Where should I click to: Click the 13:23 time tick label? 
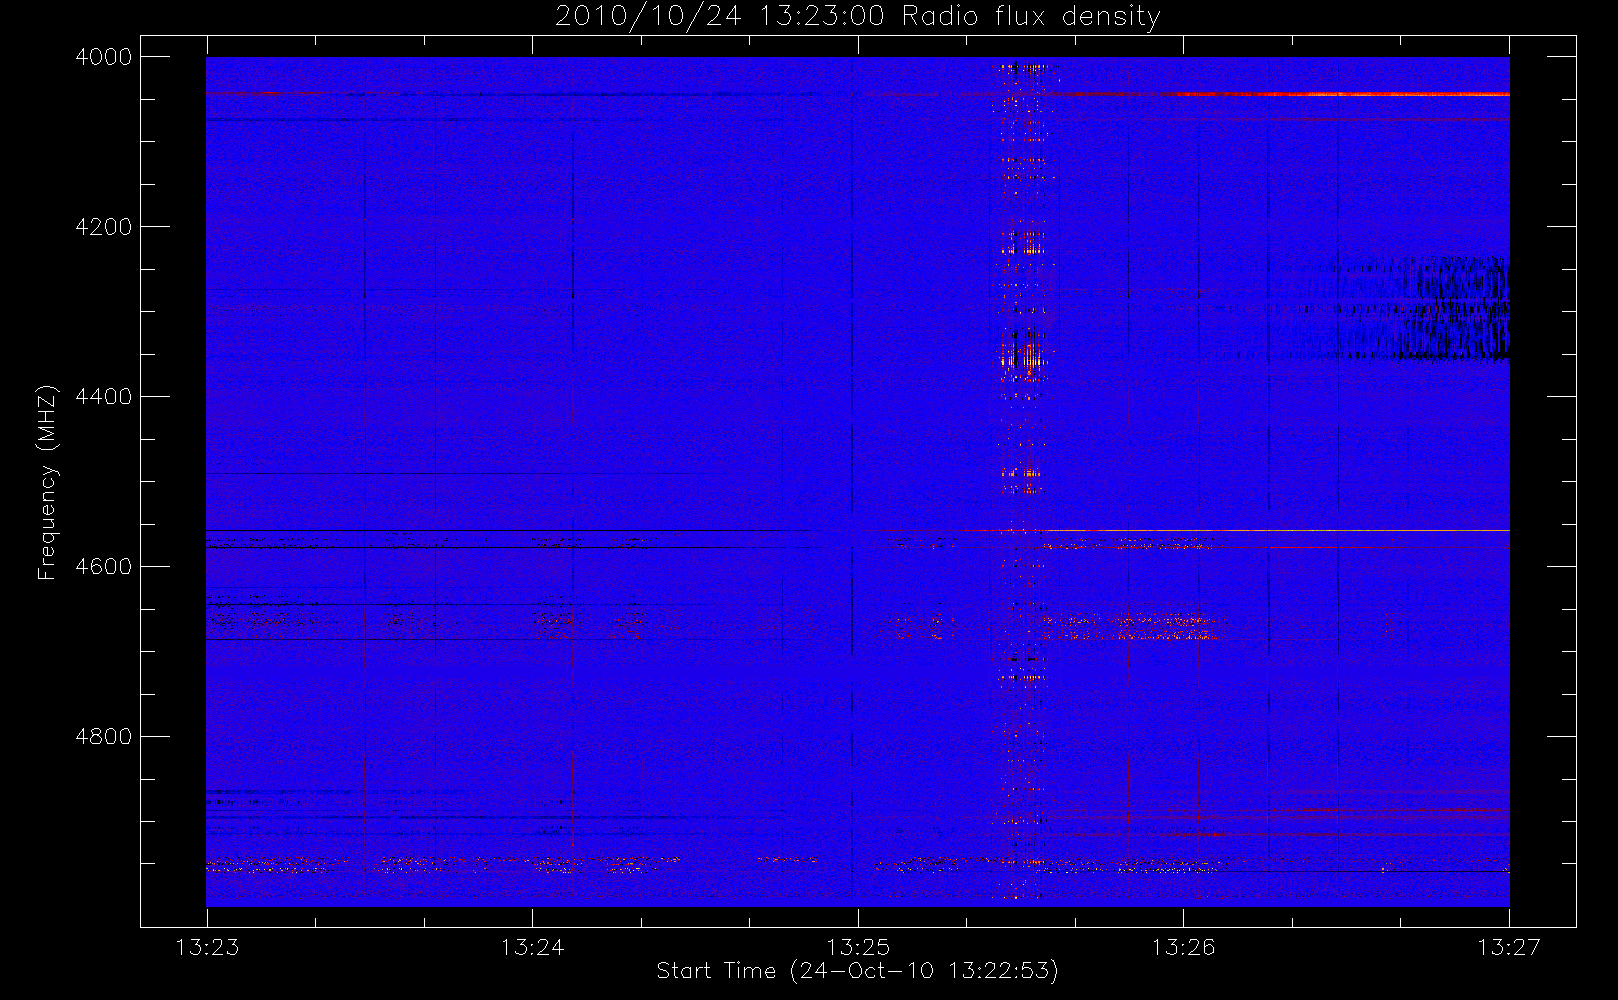tap(207, 947)
